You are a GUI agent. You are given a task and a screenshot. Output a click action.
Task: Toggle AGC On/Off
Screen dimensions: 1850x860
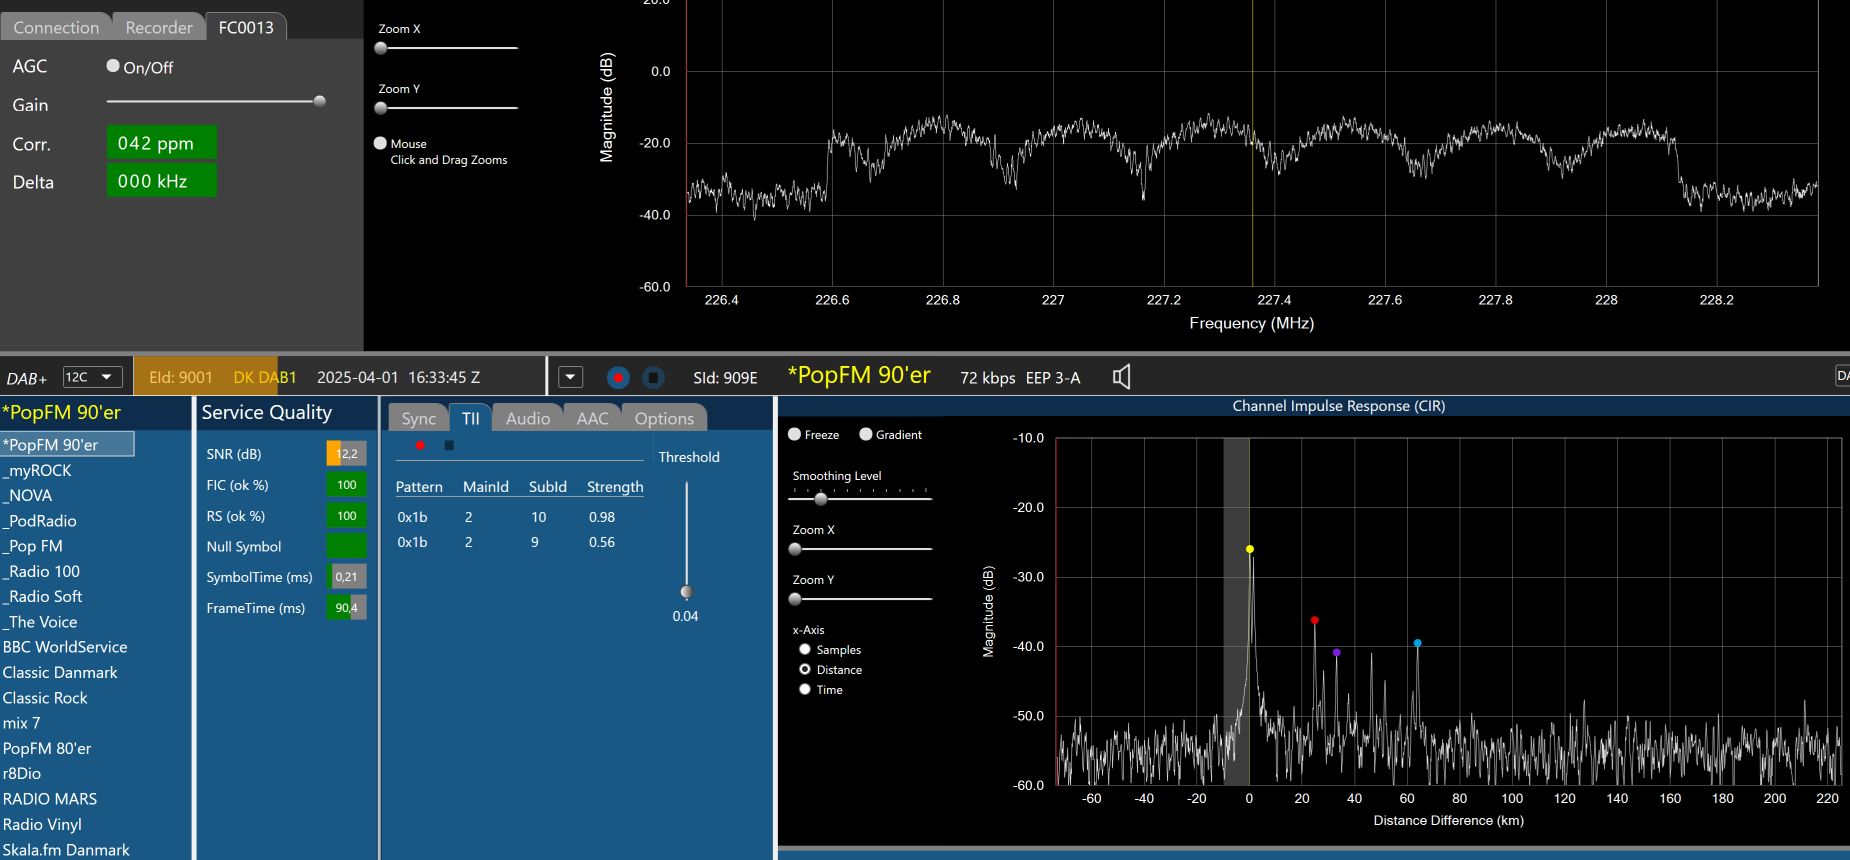tap(114, 66)
